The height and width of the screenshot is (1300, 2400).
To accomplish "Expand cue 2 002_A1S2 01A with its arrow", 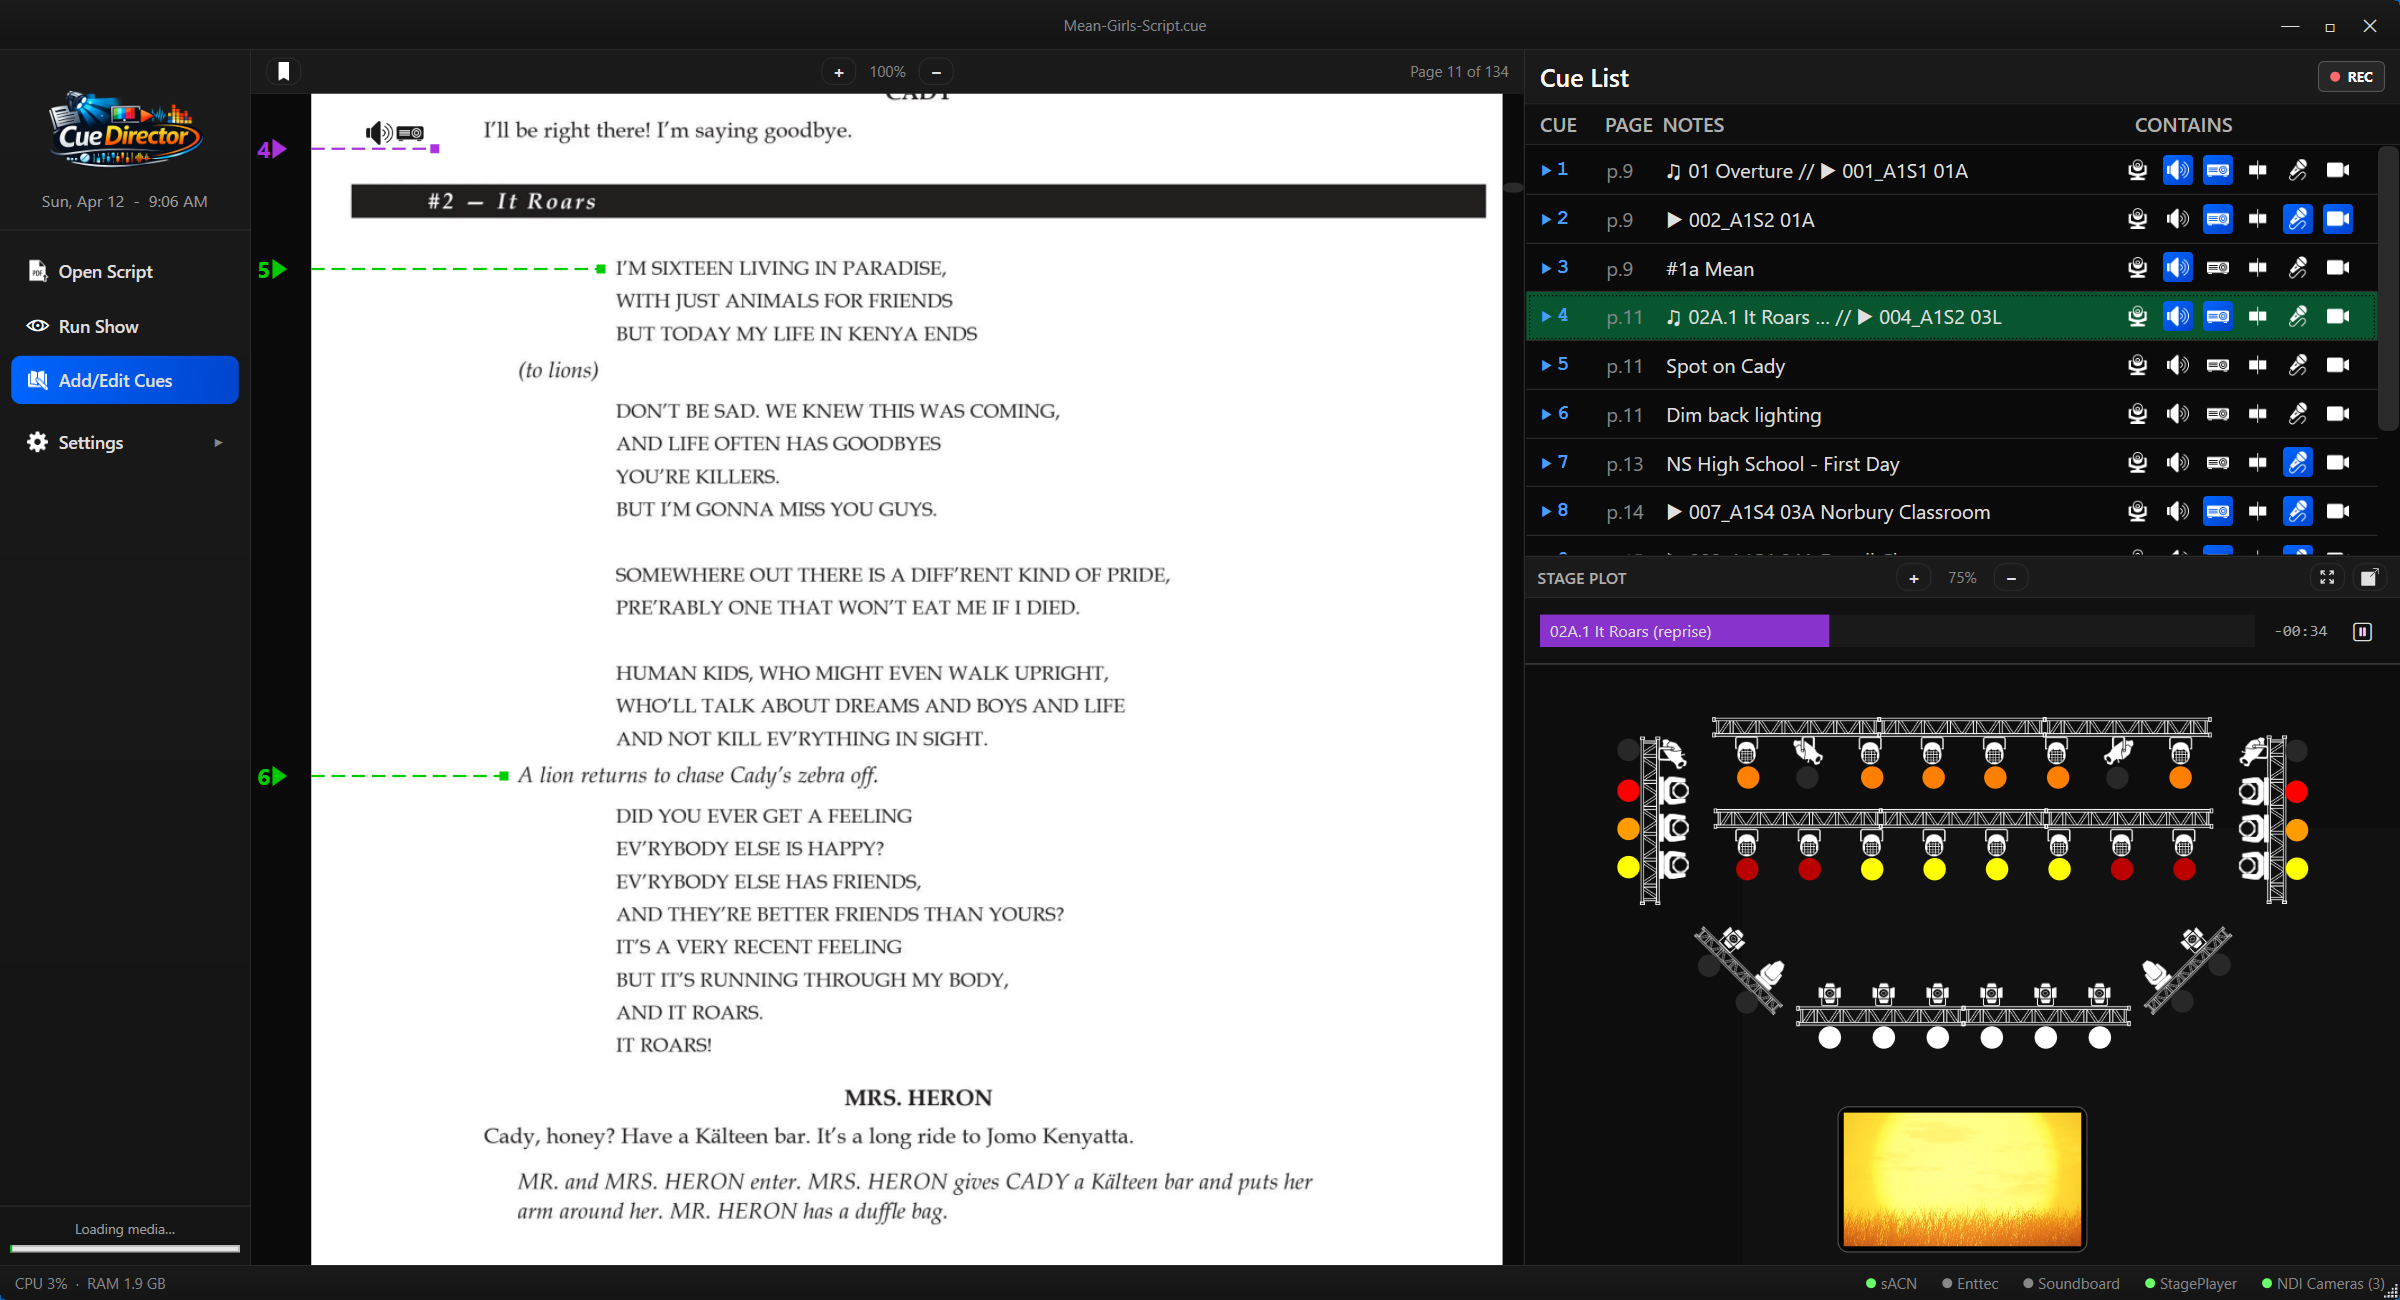I will coord(1545,217).
